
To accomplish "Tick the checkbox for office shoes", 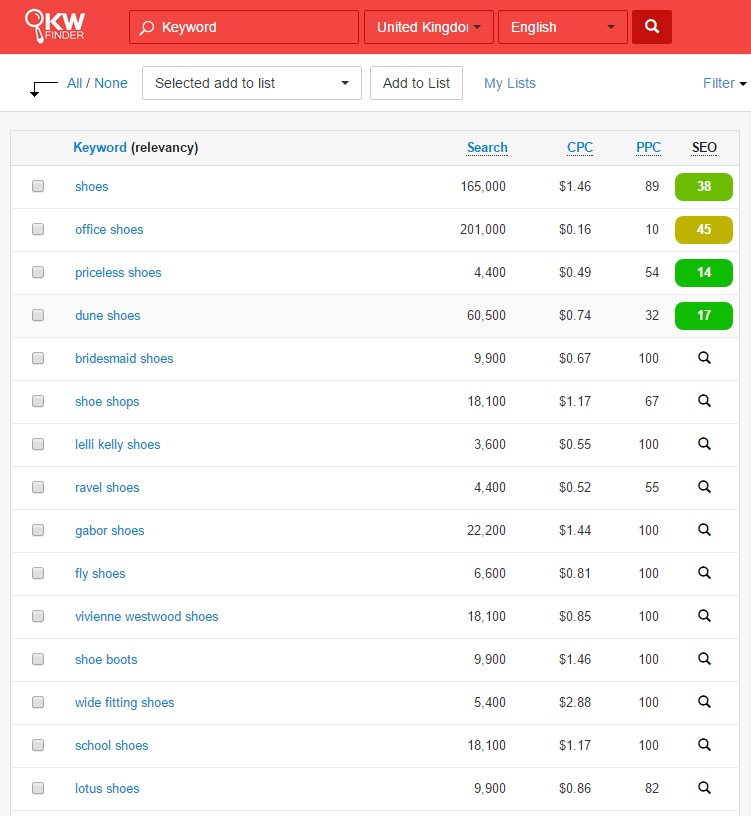I will pyautogui.click(x=38, y=229).
